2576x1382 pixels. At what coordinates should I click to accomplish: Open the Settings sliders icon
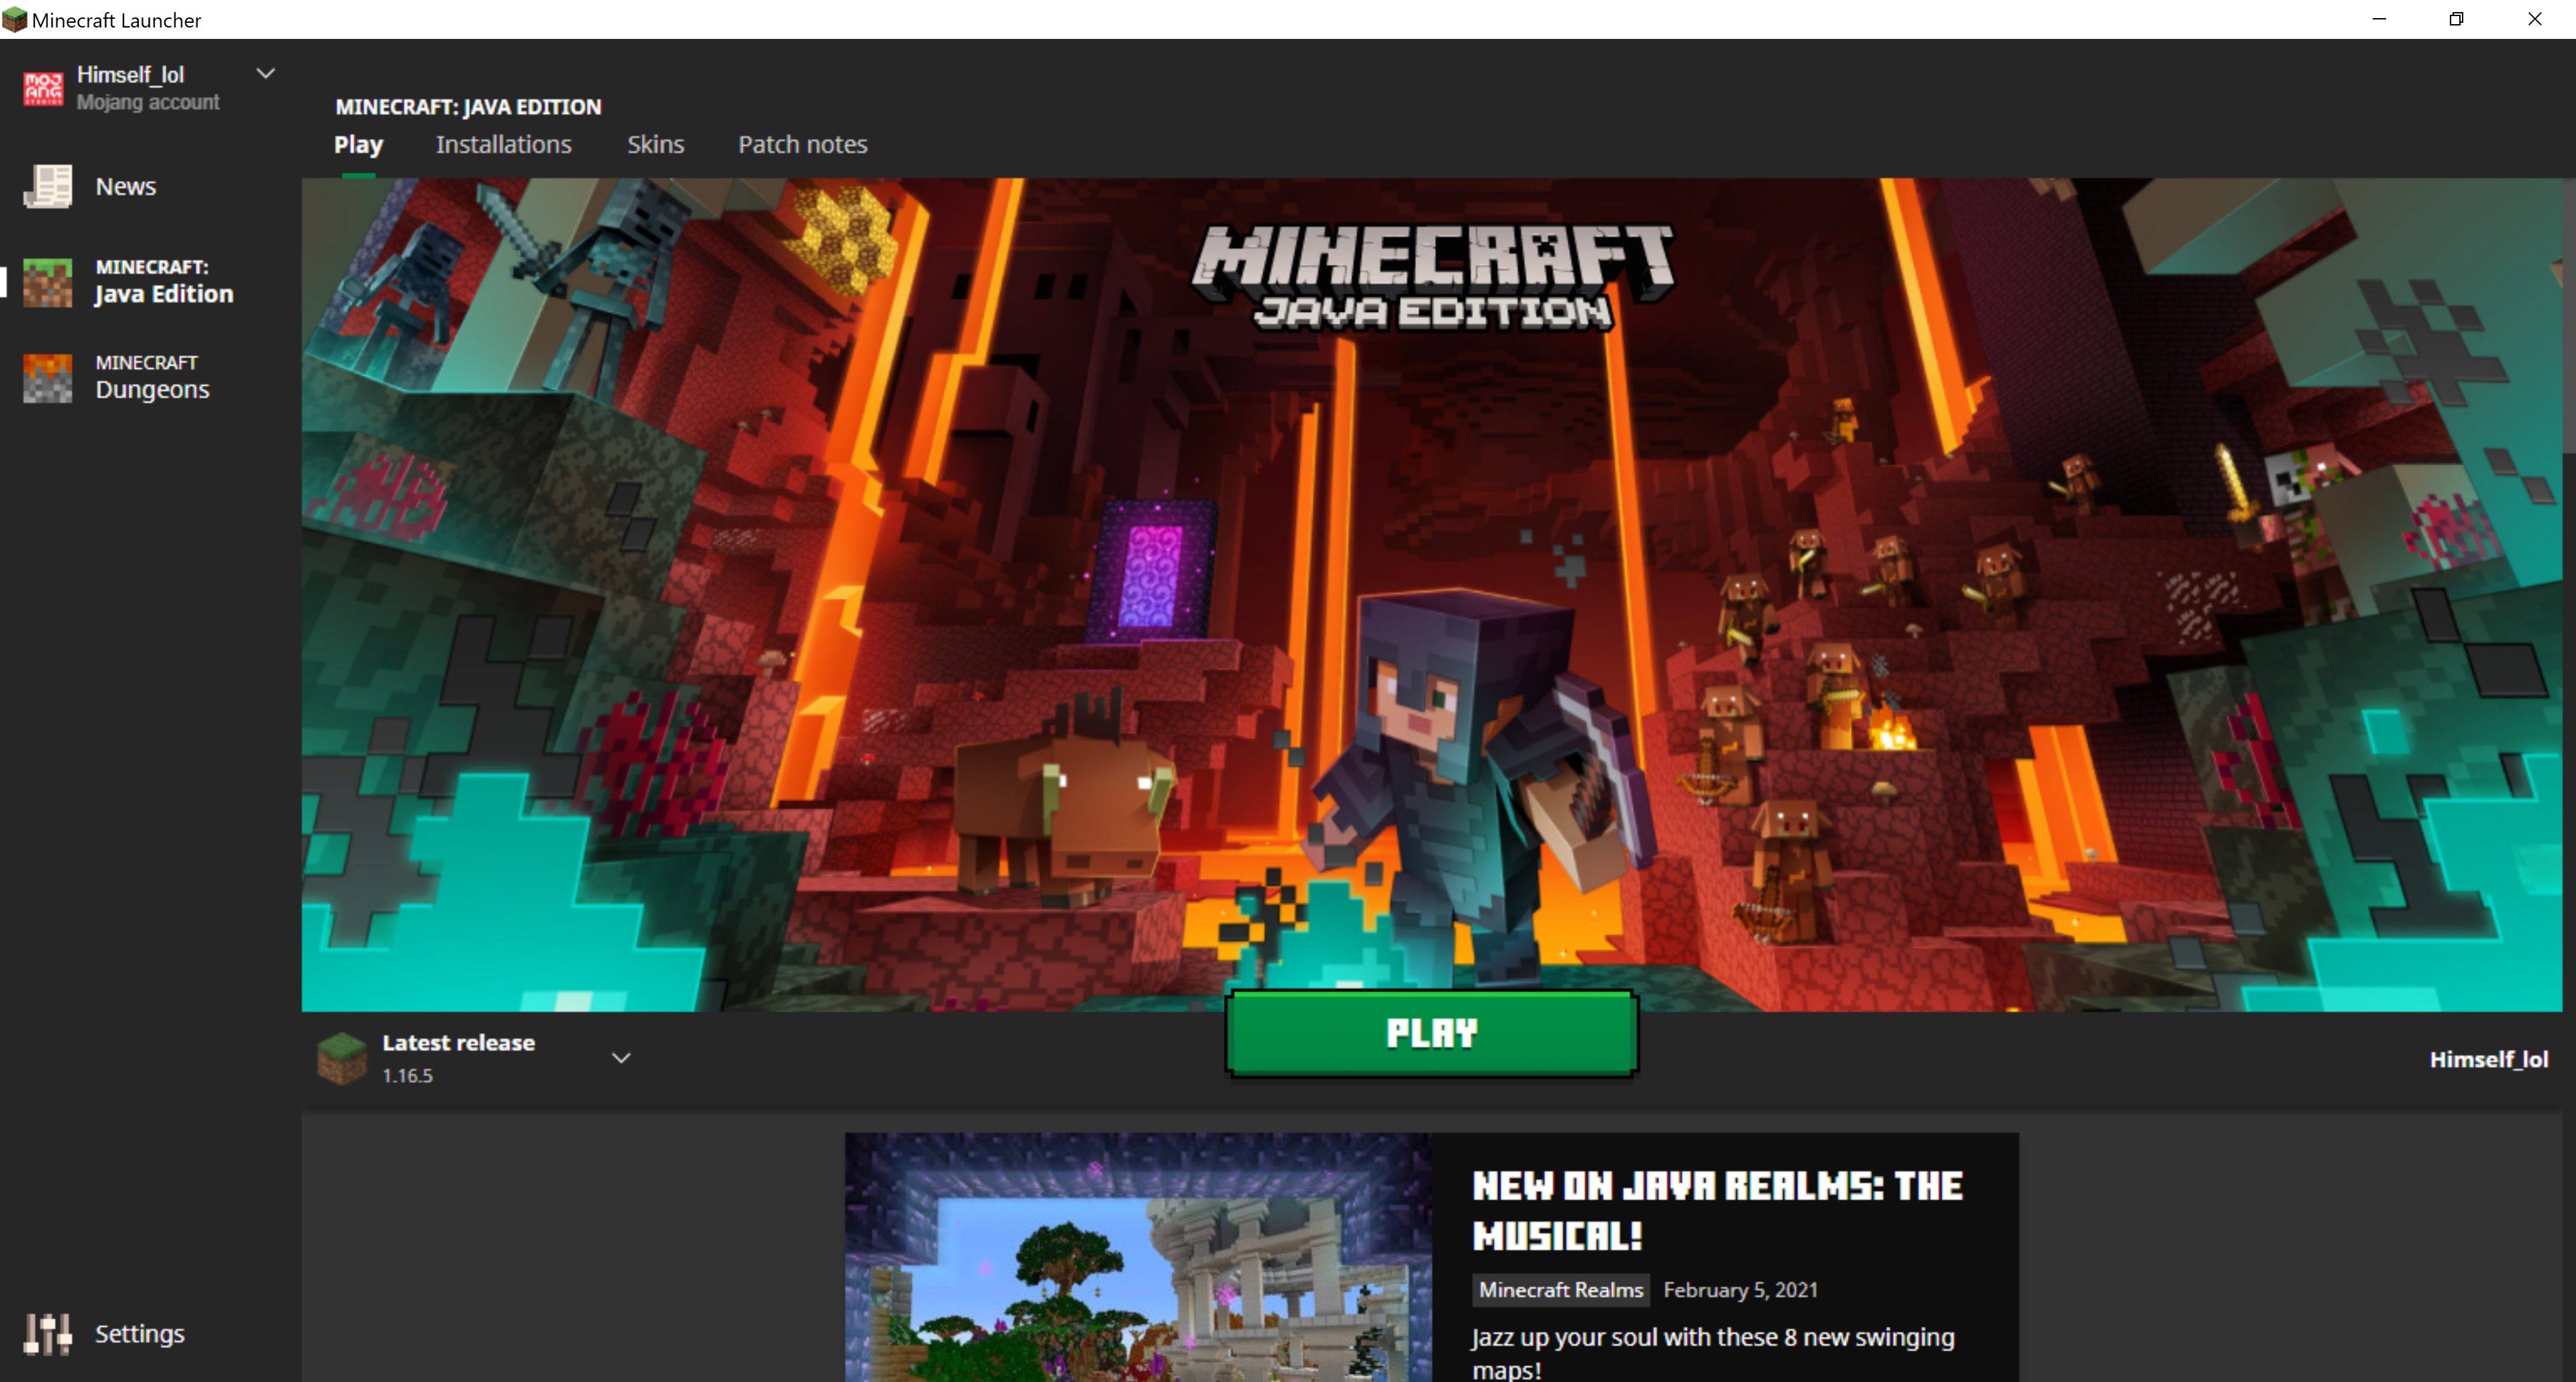pyautogui.click(x=47, y=1334)
